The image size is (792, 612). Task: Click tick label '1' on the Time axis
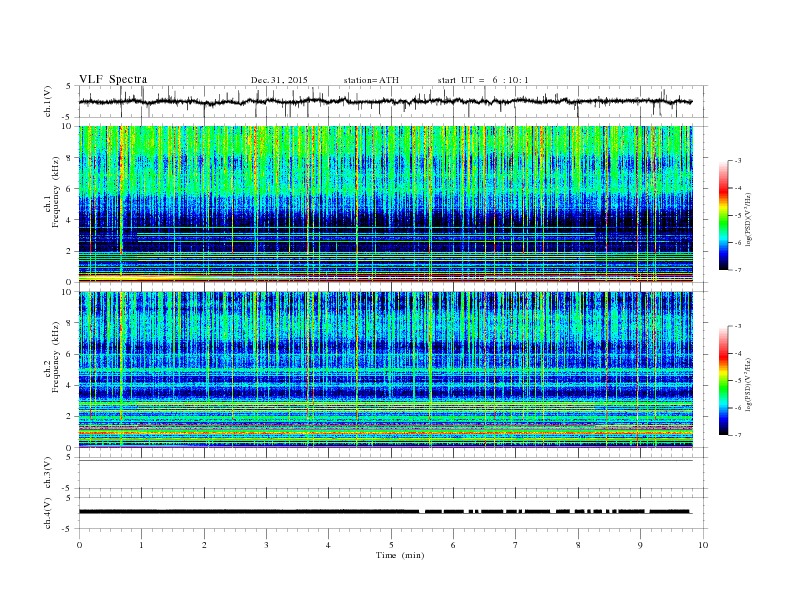141,545
